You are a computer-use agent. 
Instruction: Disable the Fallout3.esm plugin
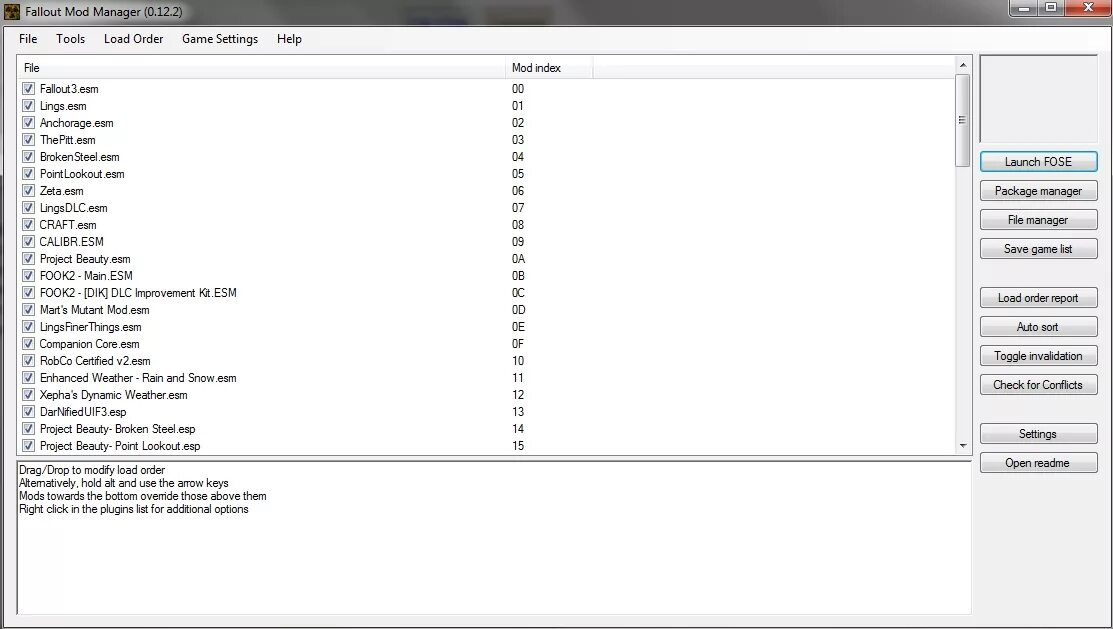tap(28, 89)
